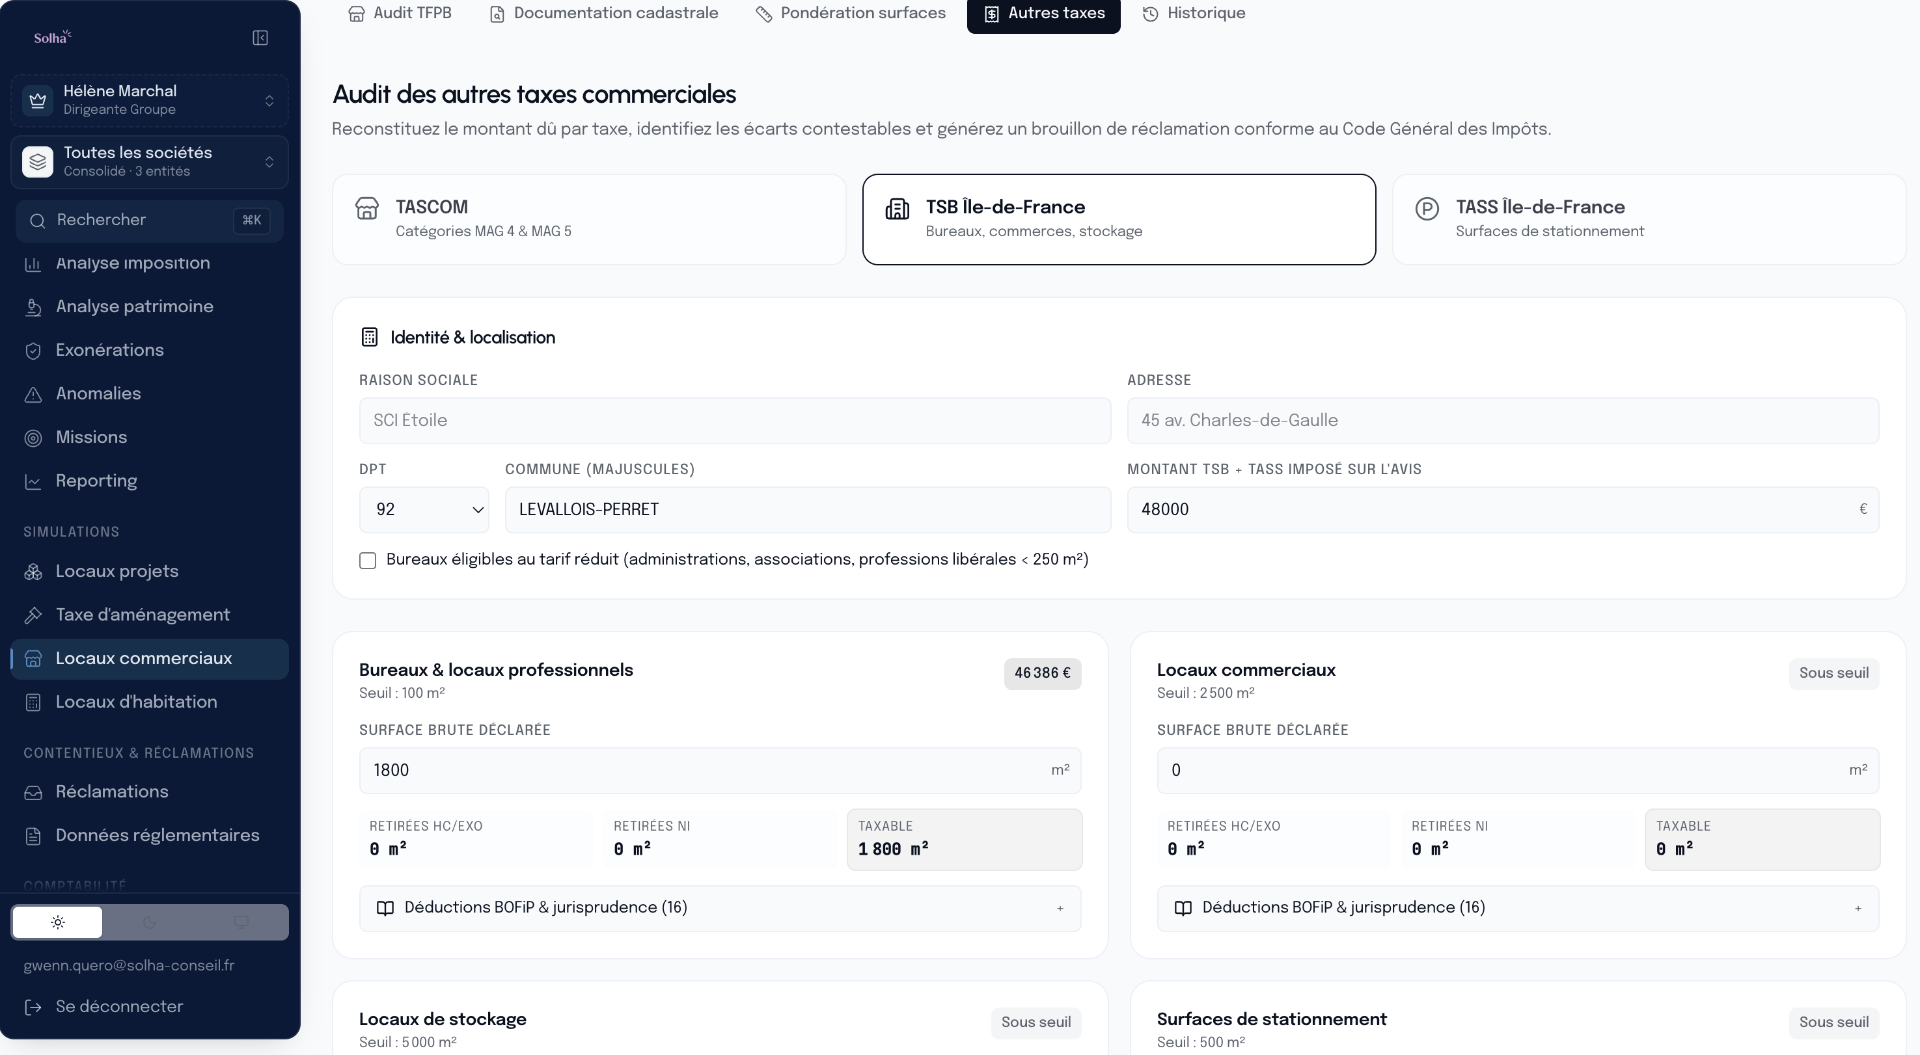This screenshot has width=1920, height=1055.
Task: Open the Analyse imposition chart icon
Action: 33,264
